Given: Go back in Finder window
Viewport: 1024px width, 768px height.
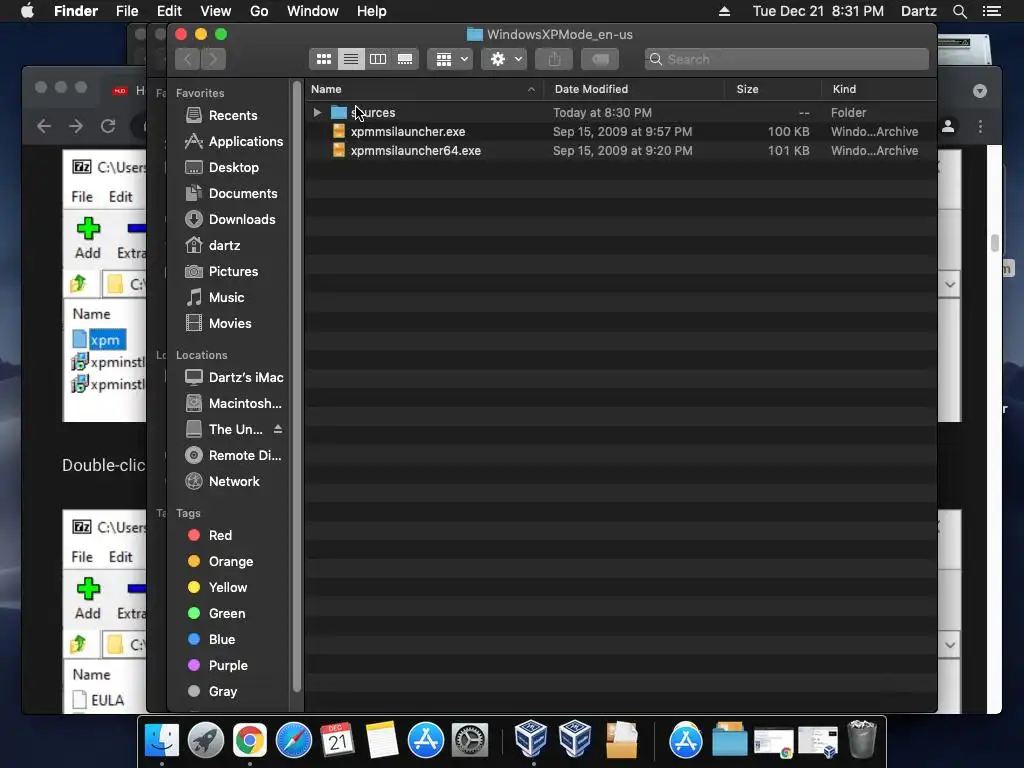Looking at the screenshot, I should click(x=187, y=59).
